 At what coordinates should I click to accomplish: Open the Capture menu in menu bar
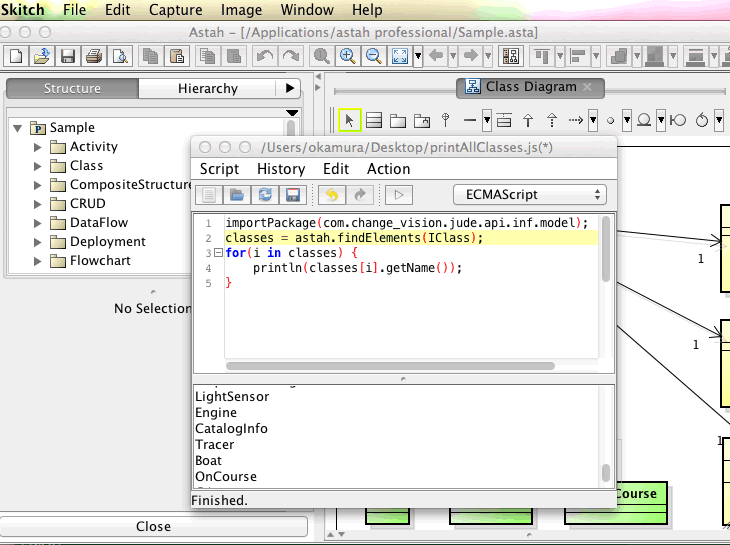click(175, 10)
